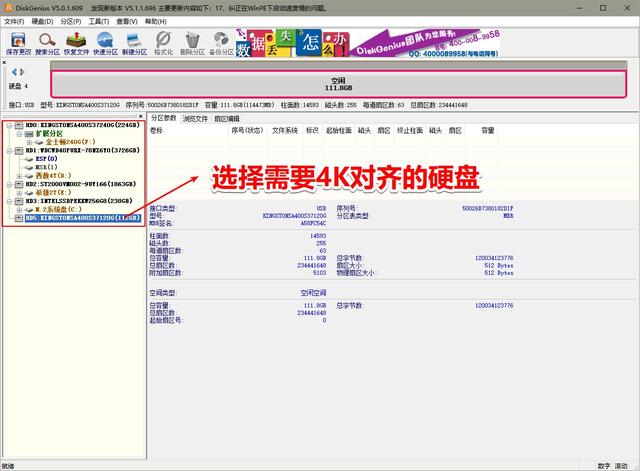Click the HD2 disk drive icon
Viewport: 640px width, 471px height.
click(19, 184)
